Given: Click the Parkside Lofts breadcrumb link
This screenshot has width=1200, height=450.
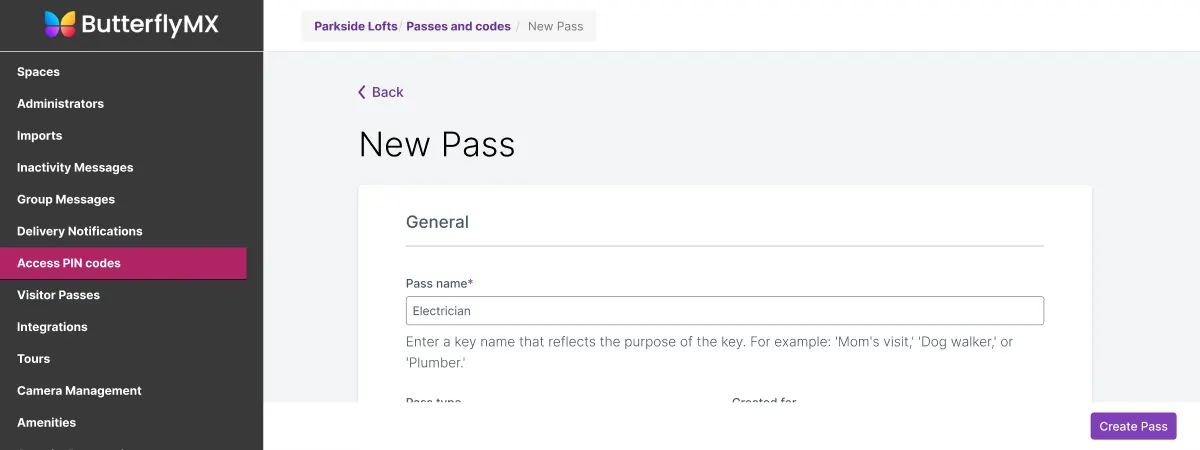Looking at the screenshot, I should [x=355, y=26].
